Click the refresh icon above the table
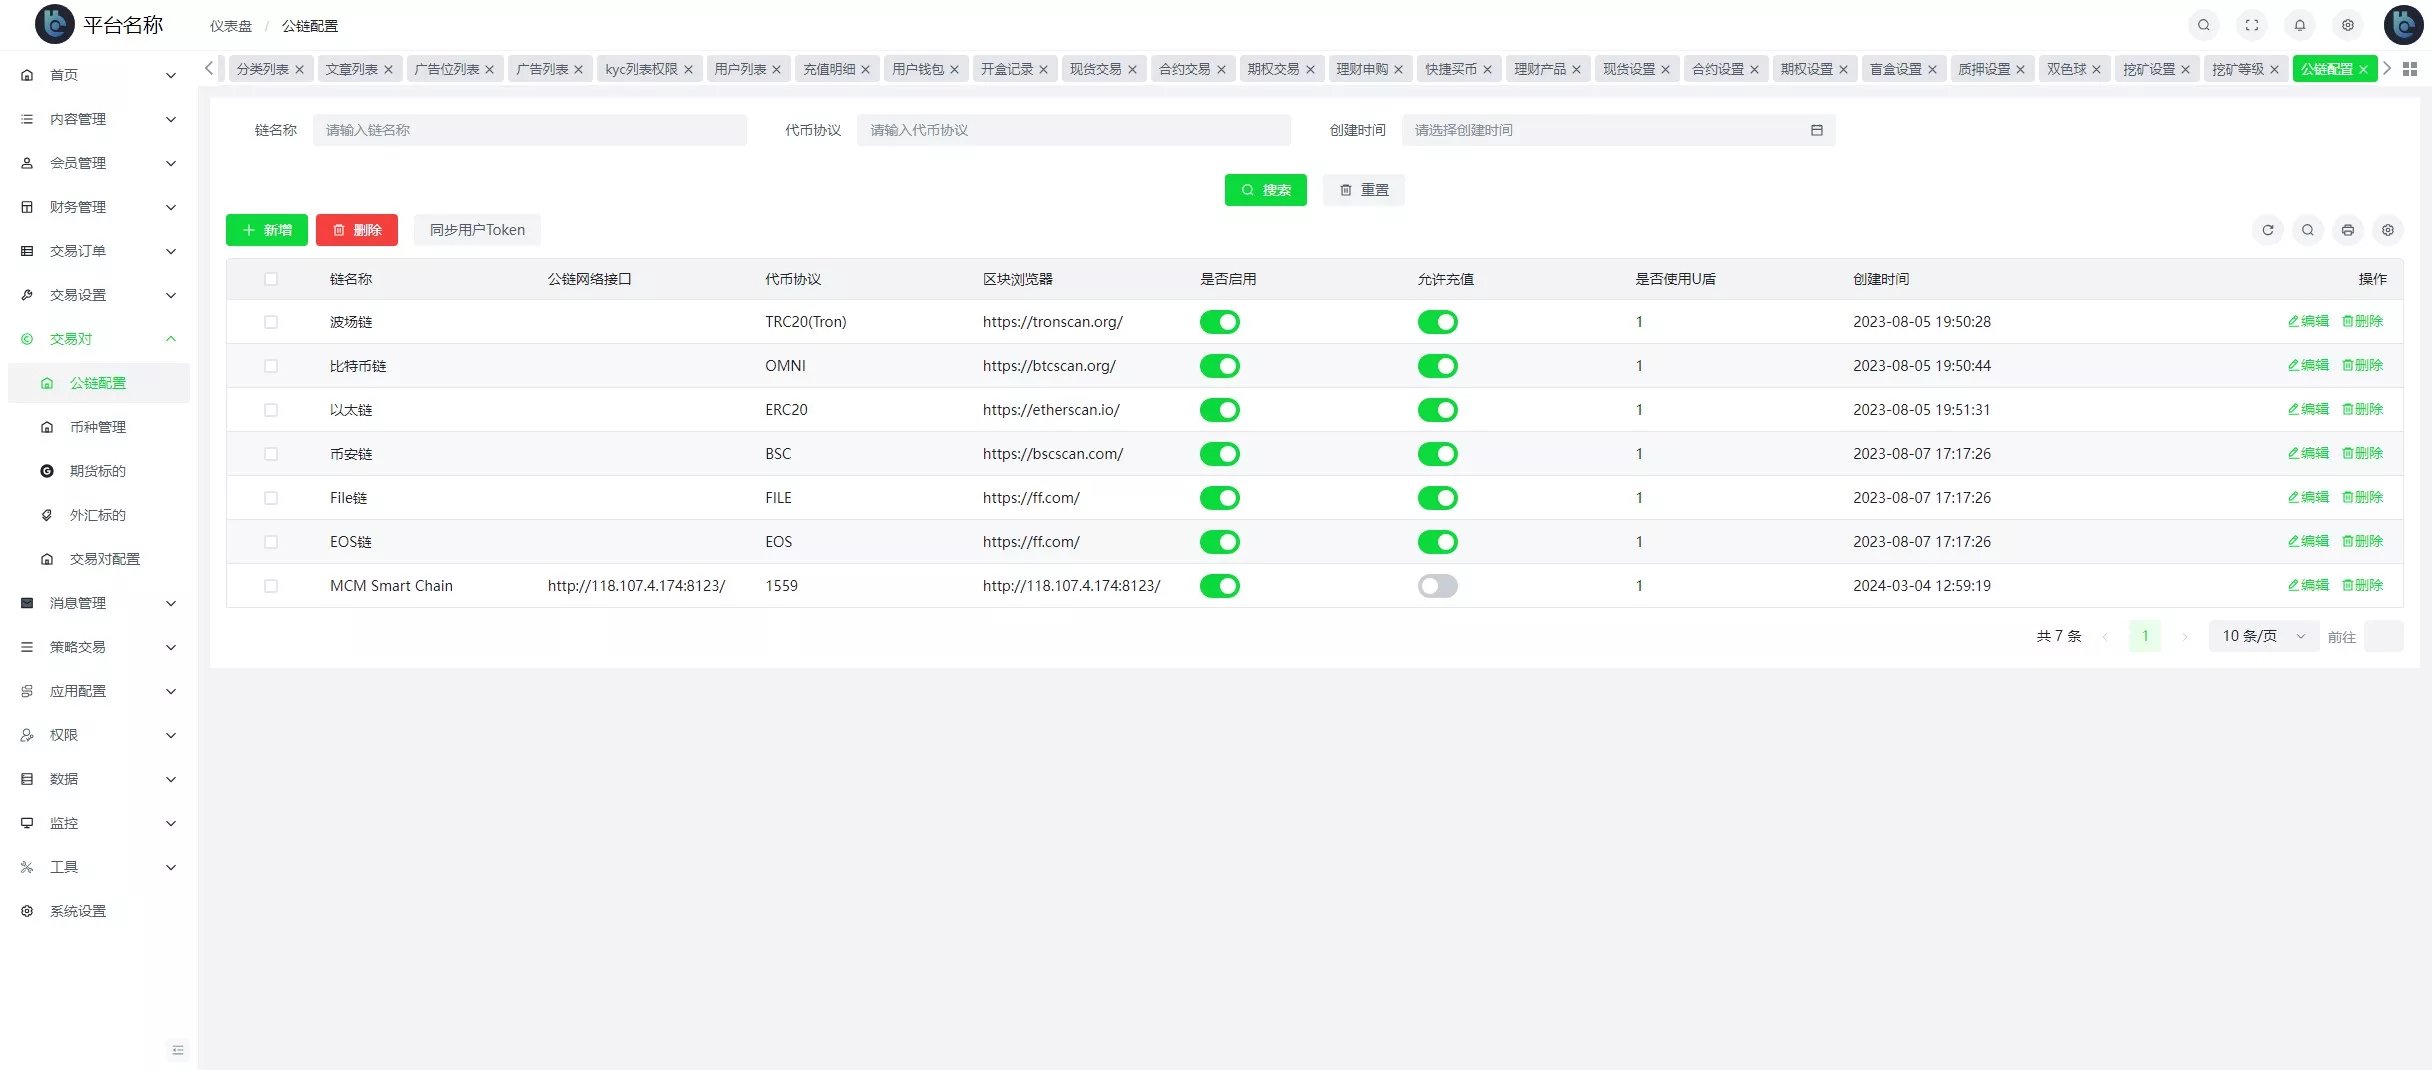Screen dimensions: 2432x1070 [x=2267, y=230]
